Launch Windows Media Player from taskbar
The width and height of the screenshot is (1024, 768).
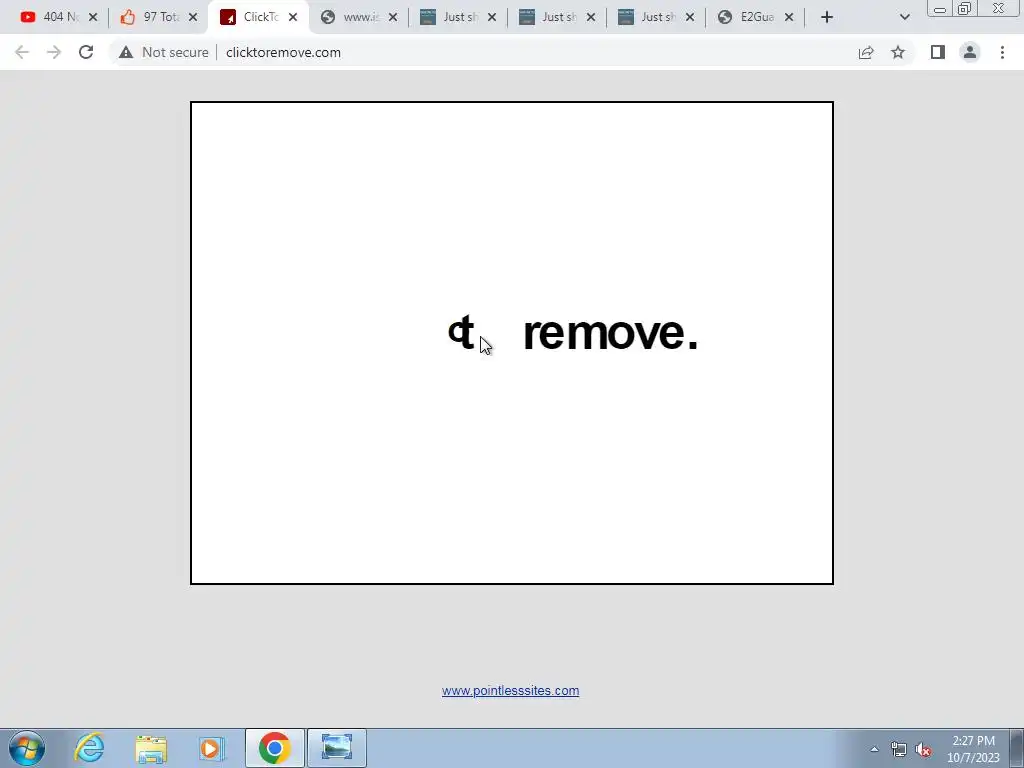211,748
